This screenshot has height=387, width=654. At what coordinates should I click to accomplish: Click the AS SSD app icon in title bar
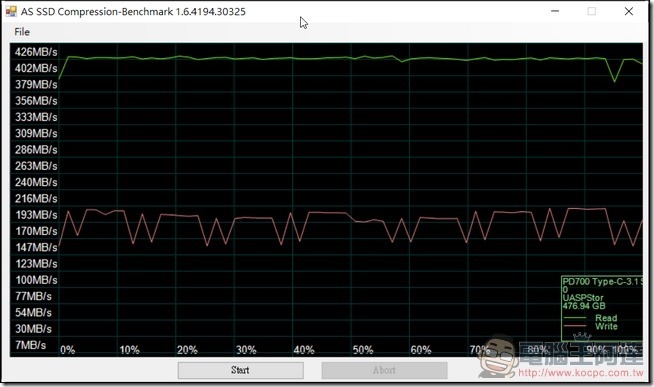coord(11,11)
